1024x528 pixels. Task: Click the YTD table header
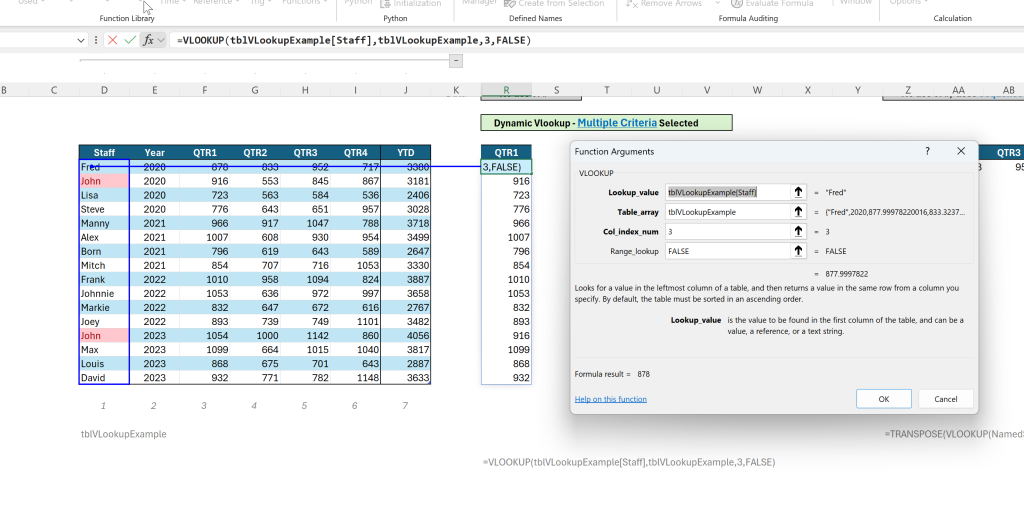pos(406,153)
